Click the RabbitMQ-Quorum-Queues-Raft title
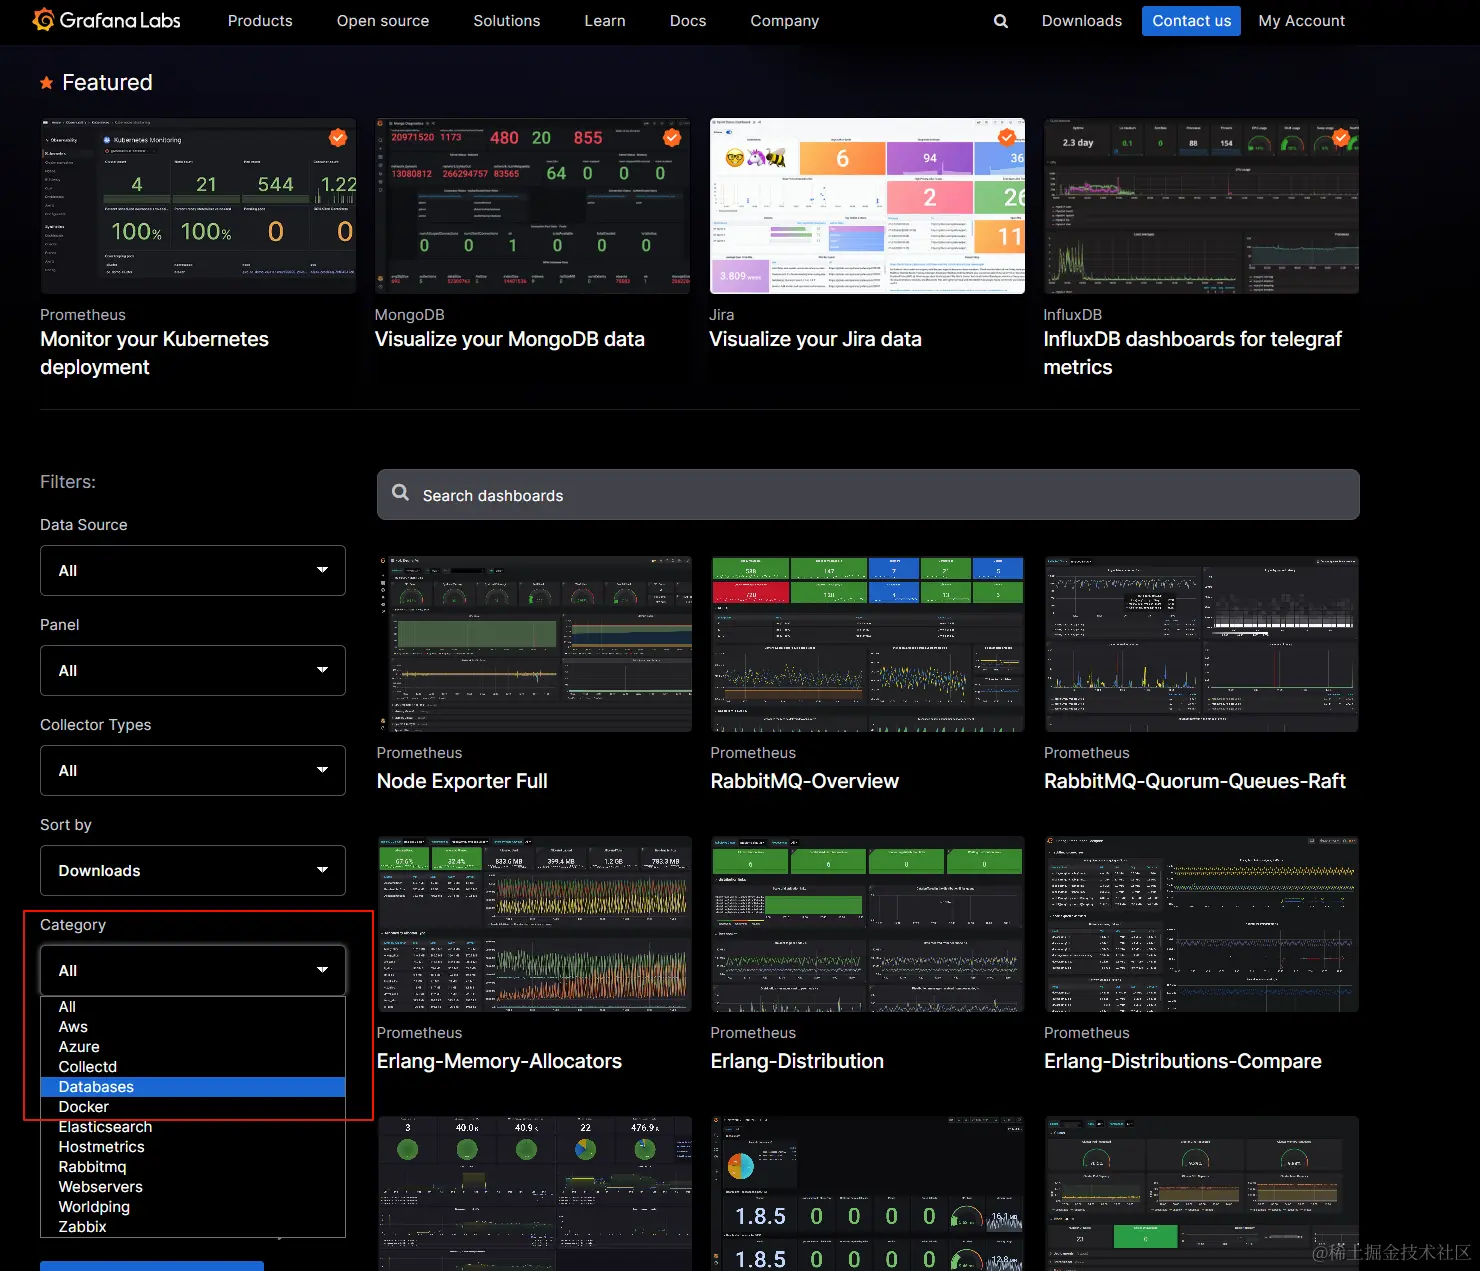The image size is (1480, 1271). 1195,781
